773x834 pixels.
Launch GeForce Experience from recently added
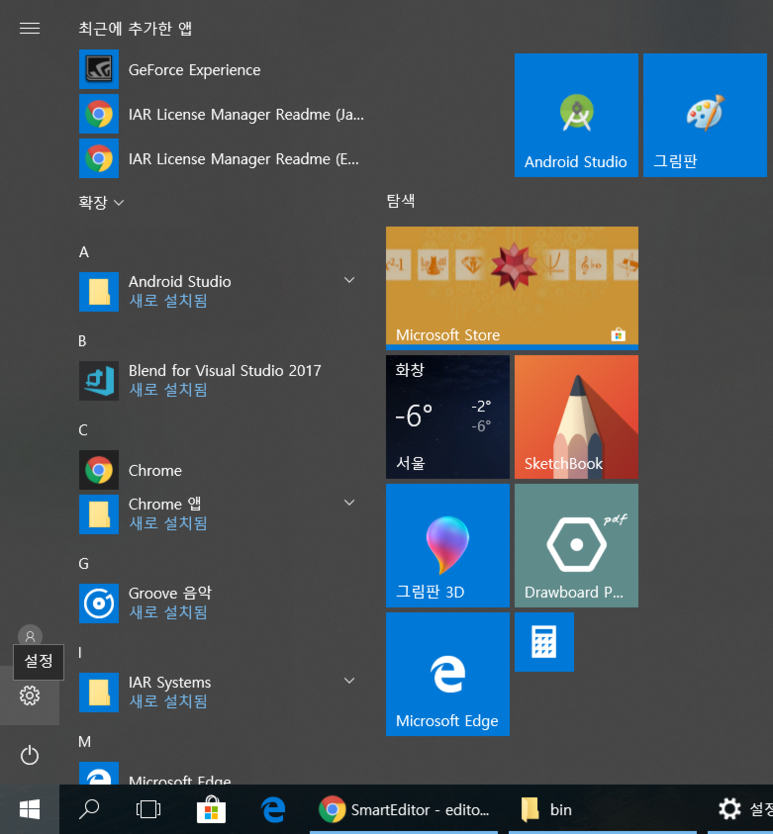pos(222,70)
